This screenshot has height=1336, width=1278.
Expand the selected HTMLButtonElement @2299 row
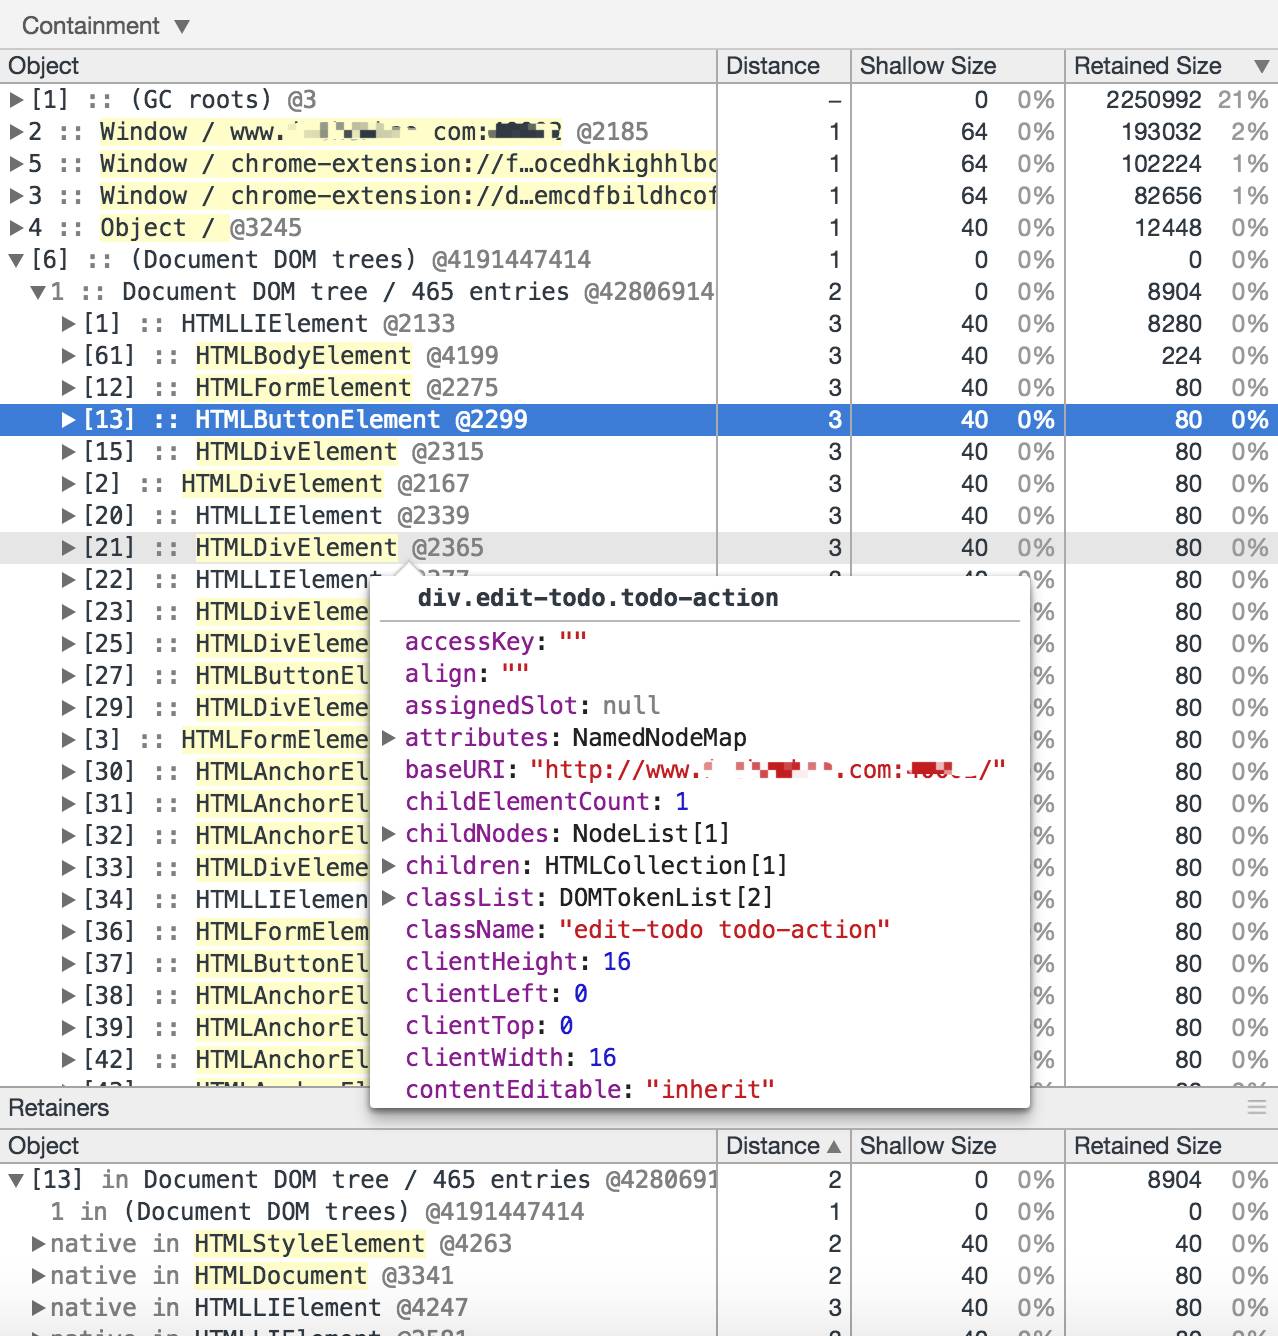(x=68, y=420)
